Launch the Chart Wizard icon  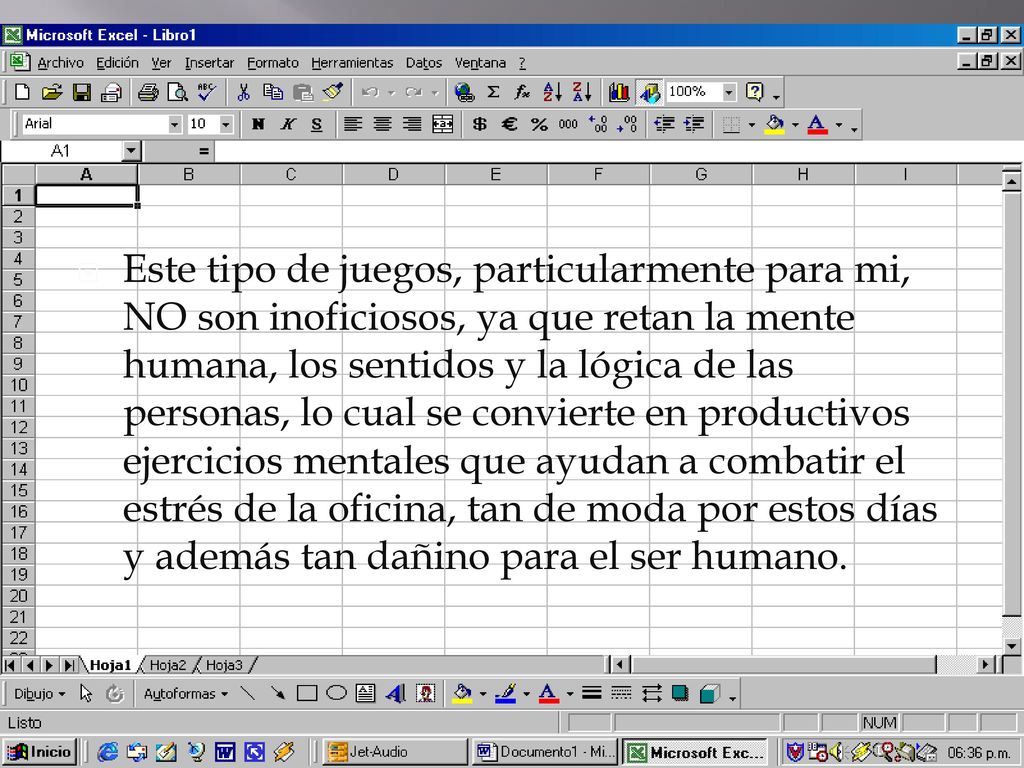(x=619, y=92)
